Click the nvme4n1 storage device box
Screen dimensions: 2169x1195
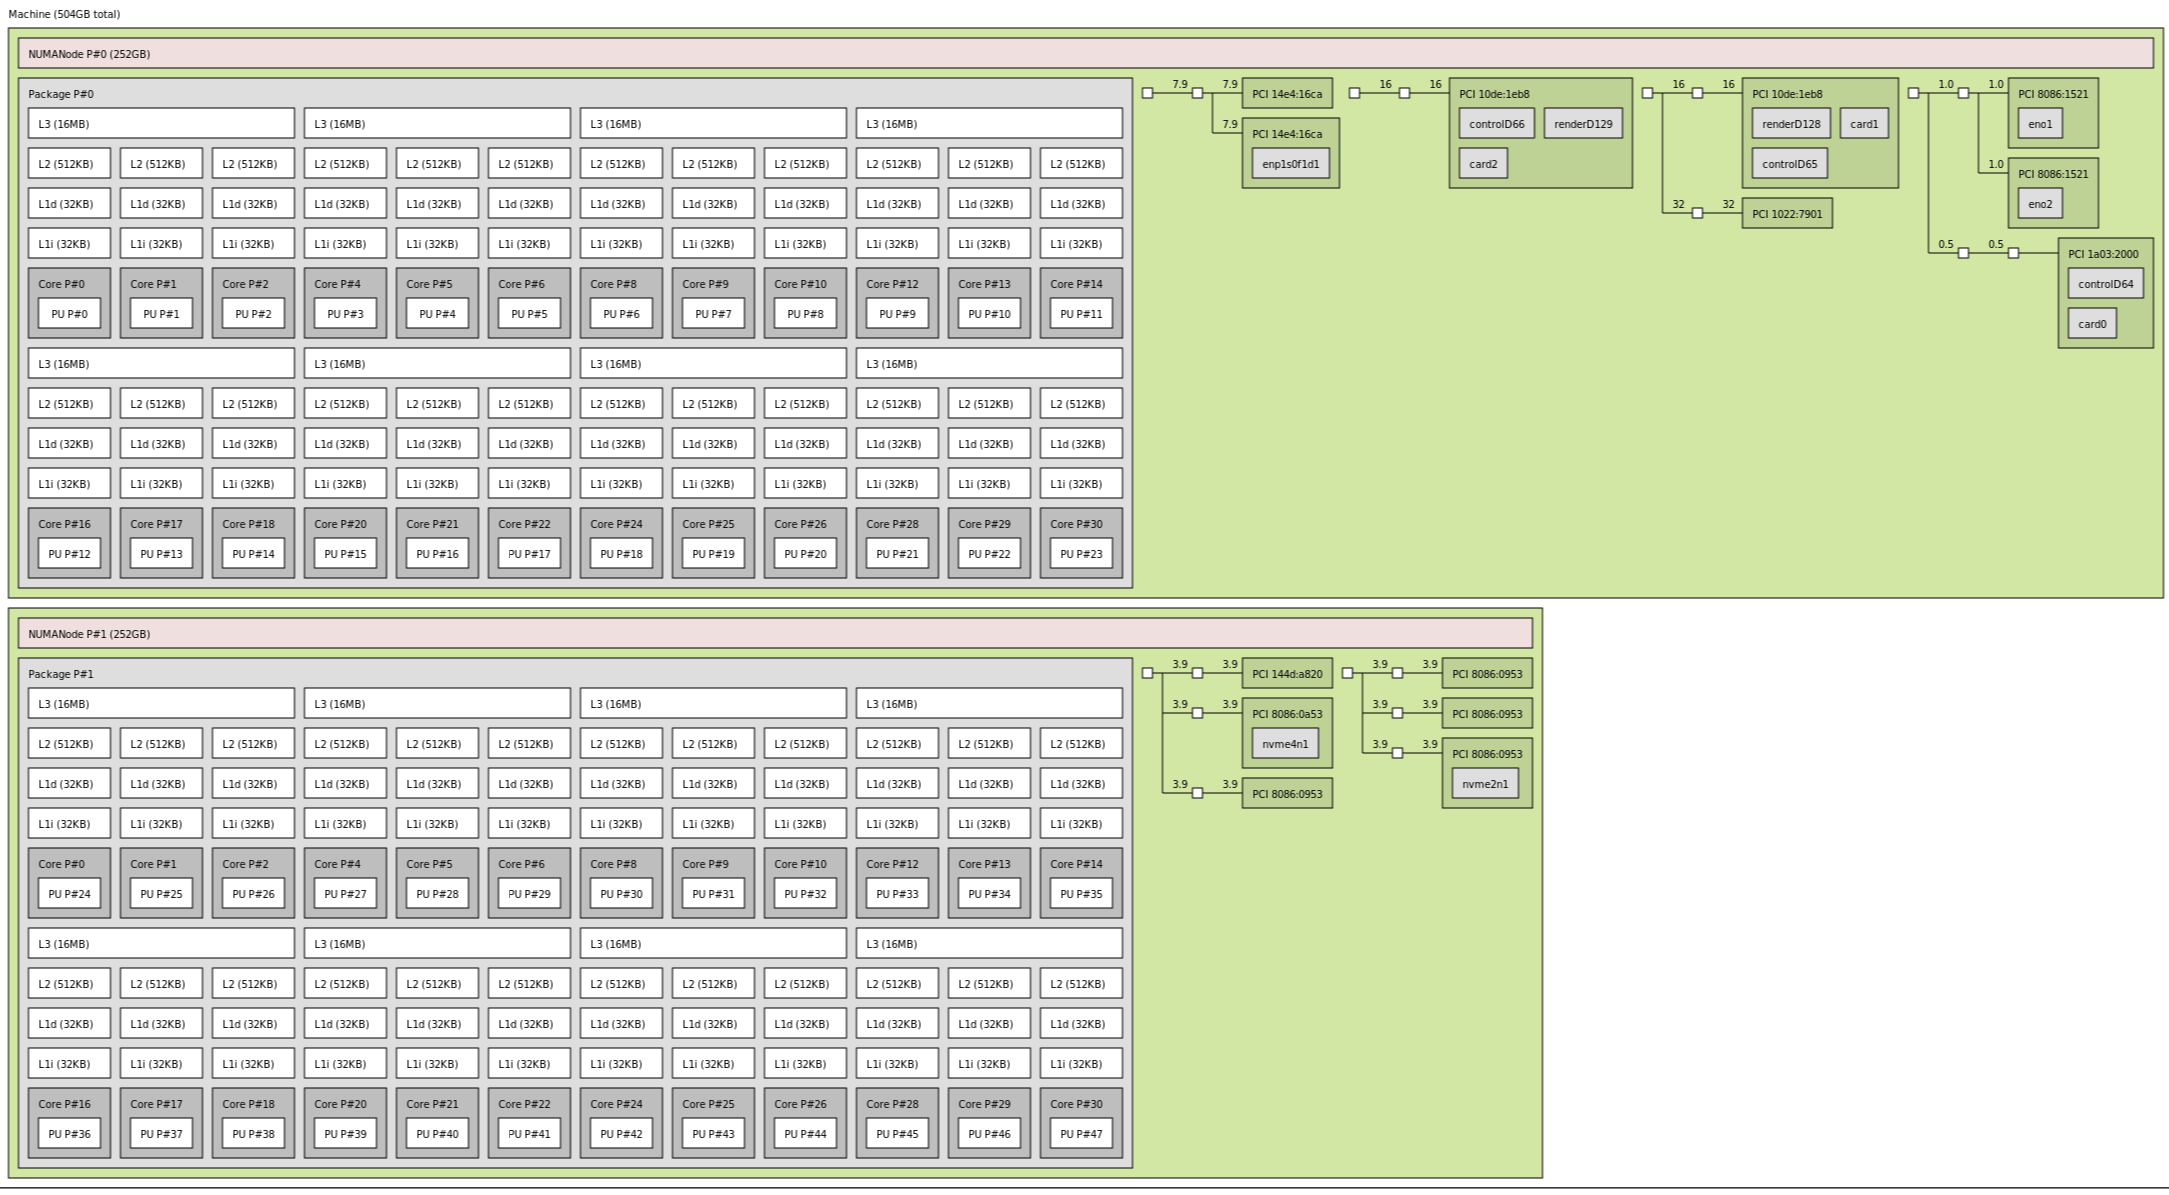(1285, 744)
